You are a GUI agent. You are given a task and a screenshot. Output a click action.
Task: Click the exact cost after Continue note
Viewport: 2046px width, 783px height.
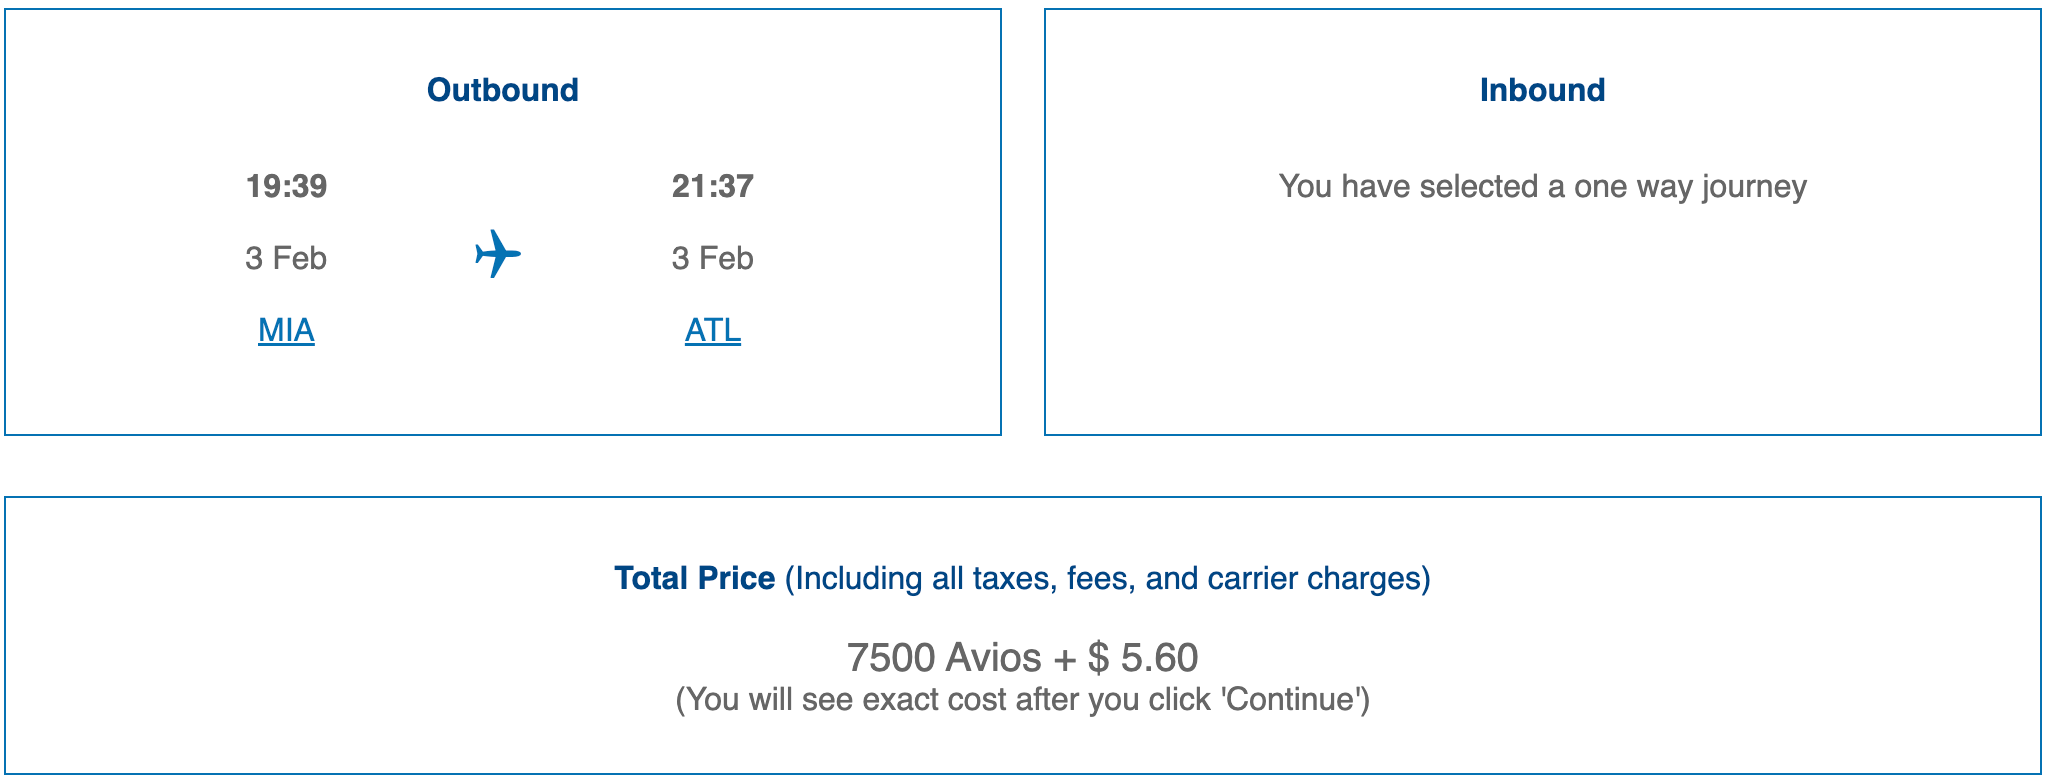(1022, 699)
